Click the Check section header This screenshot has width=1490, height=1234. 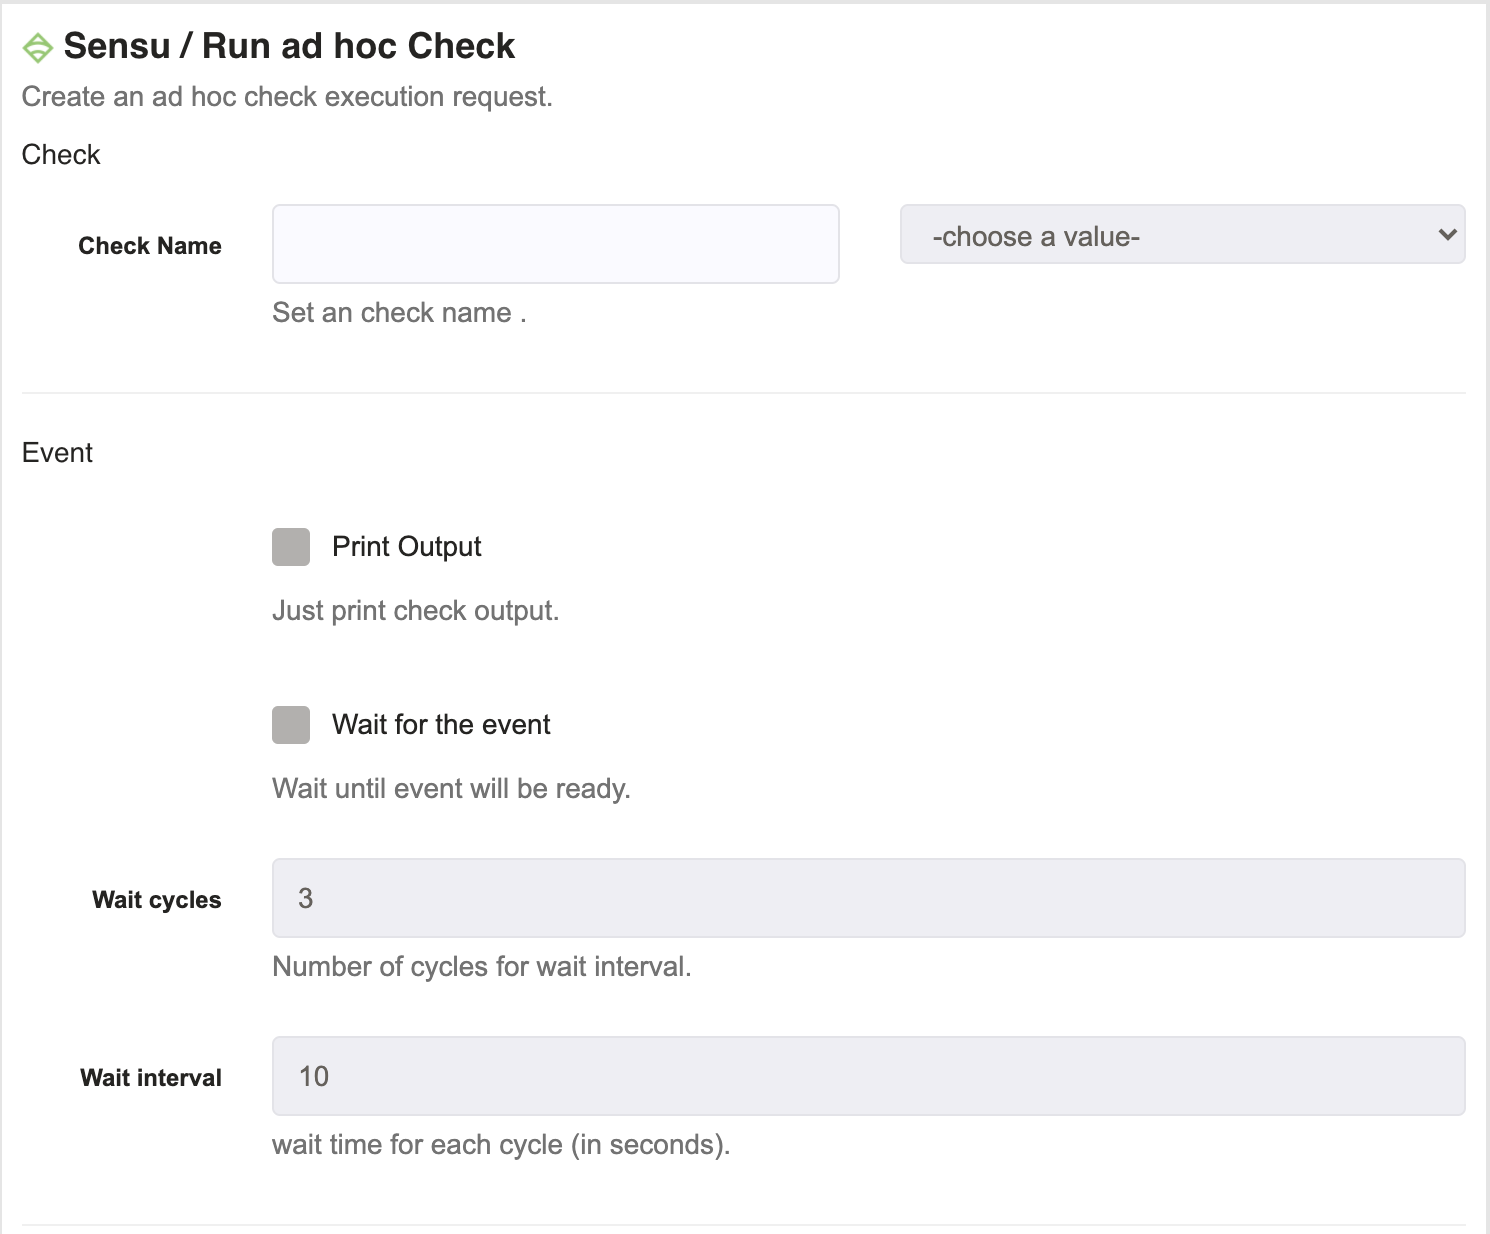tap(61, 155)
